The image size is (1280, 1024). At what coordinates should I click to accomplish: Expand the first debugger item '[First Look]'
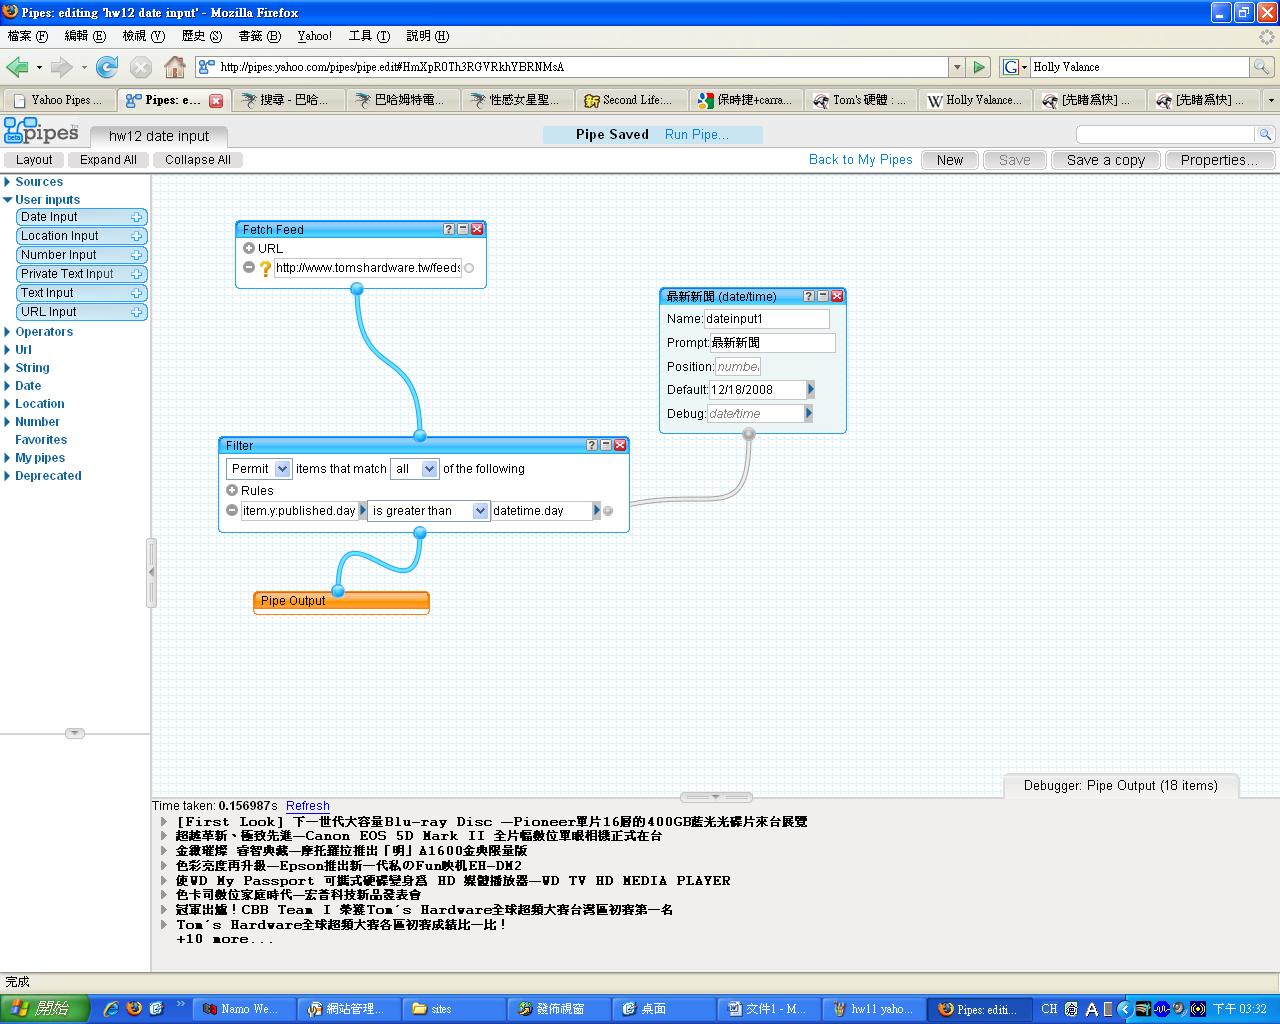(164, 822)
